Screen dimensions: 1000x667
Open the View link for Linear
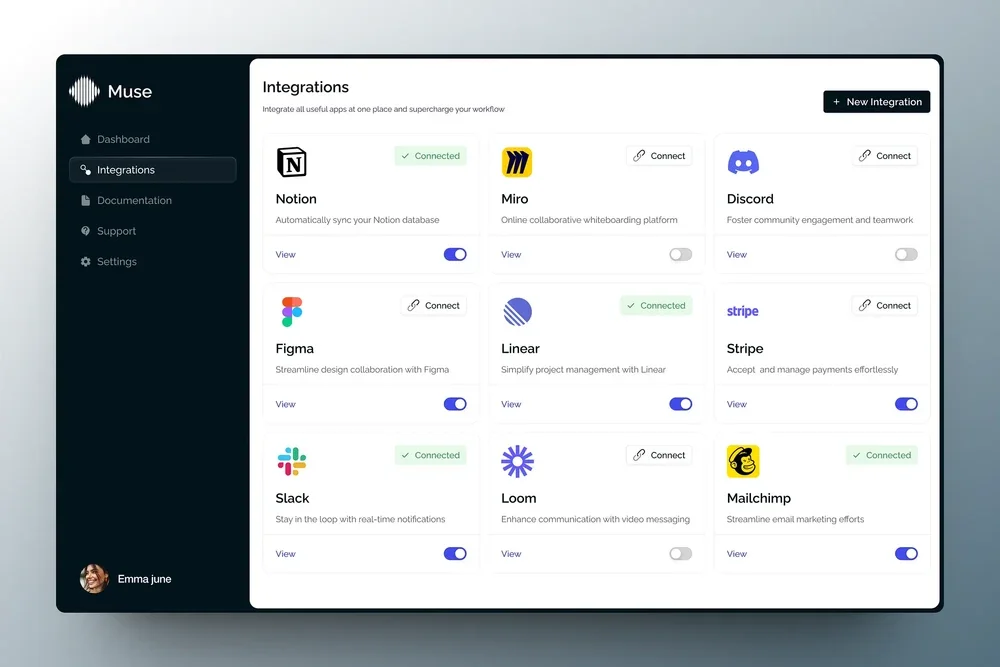[x=511, y=404]
